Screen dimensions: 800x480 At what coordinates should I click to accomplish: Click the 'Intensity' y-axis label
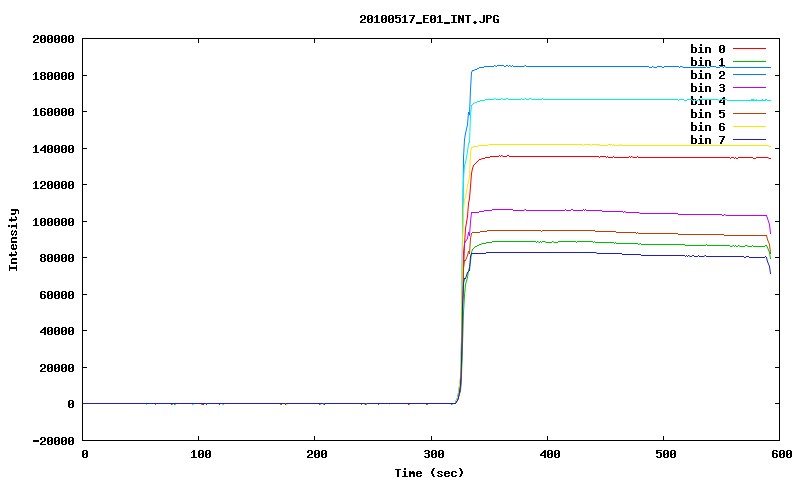coord(13,239)
